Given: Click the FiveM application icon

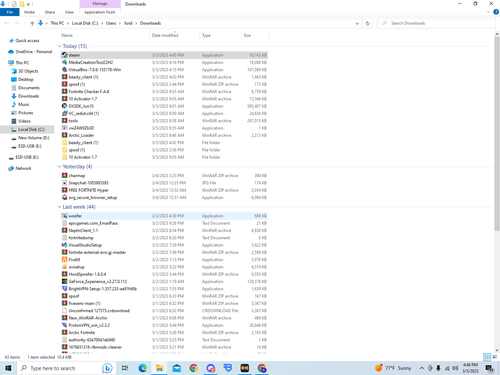Looking at the screenshot, I should click(65, 260).
